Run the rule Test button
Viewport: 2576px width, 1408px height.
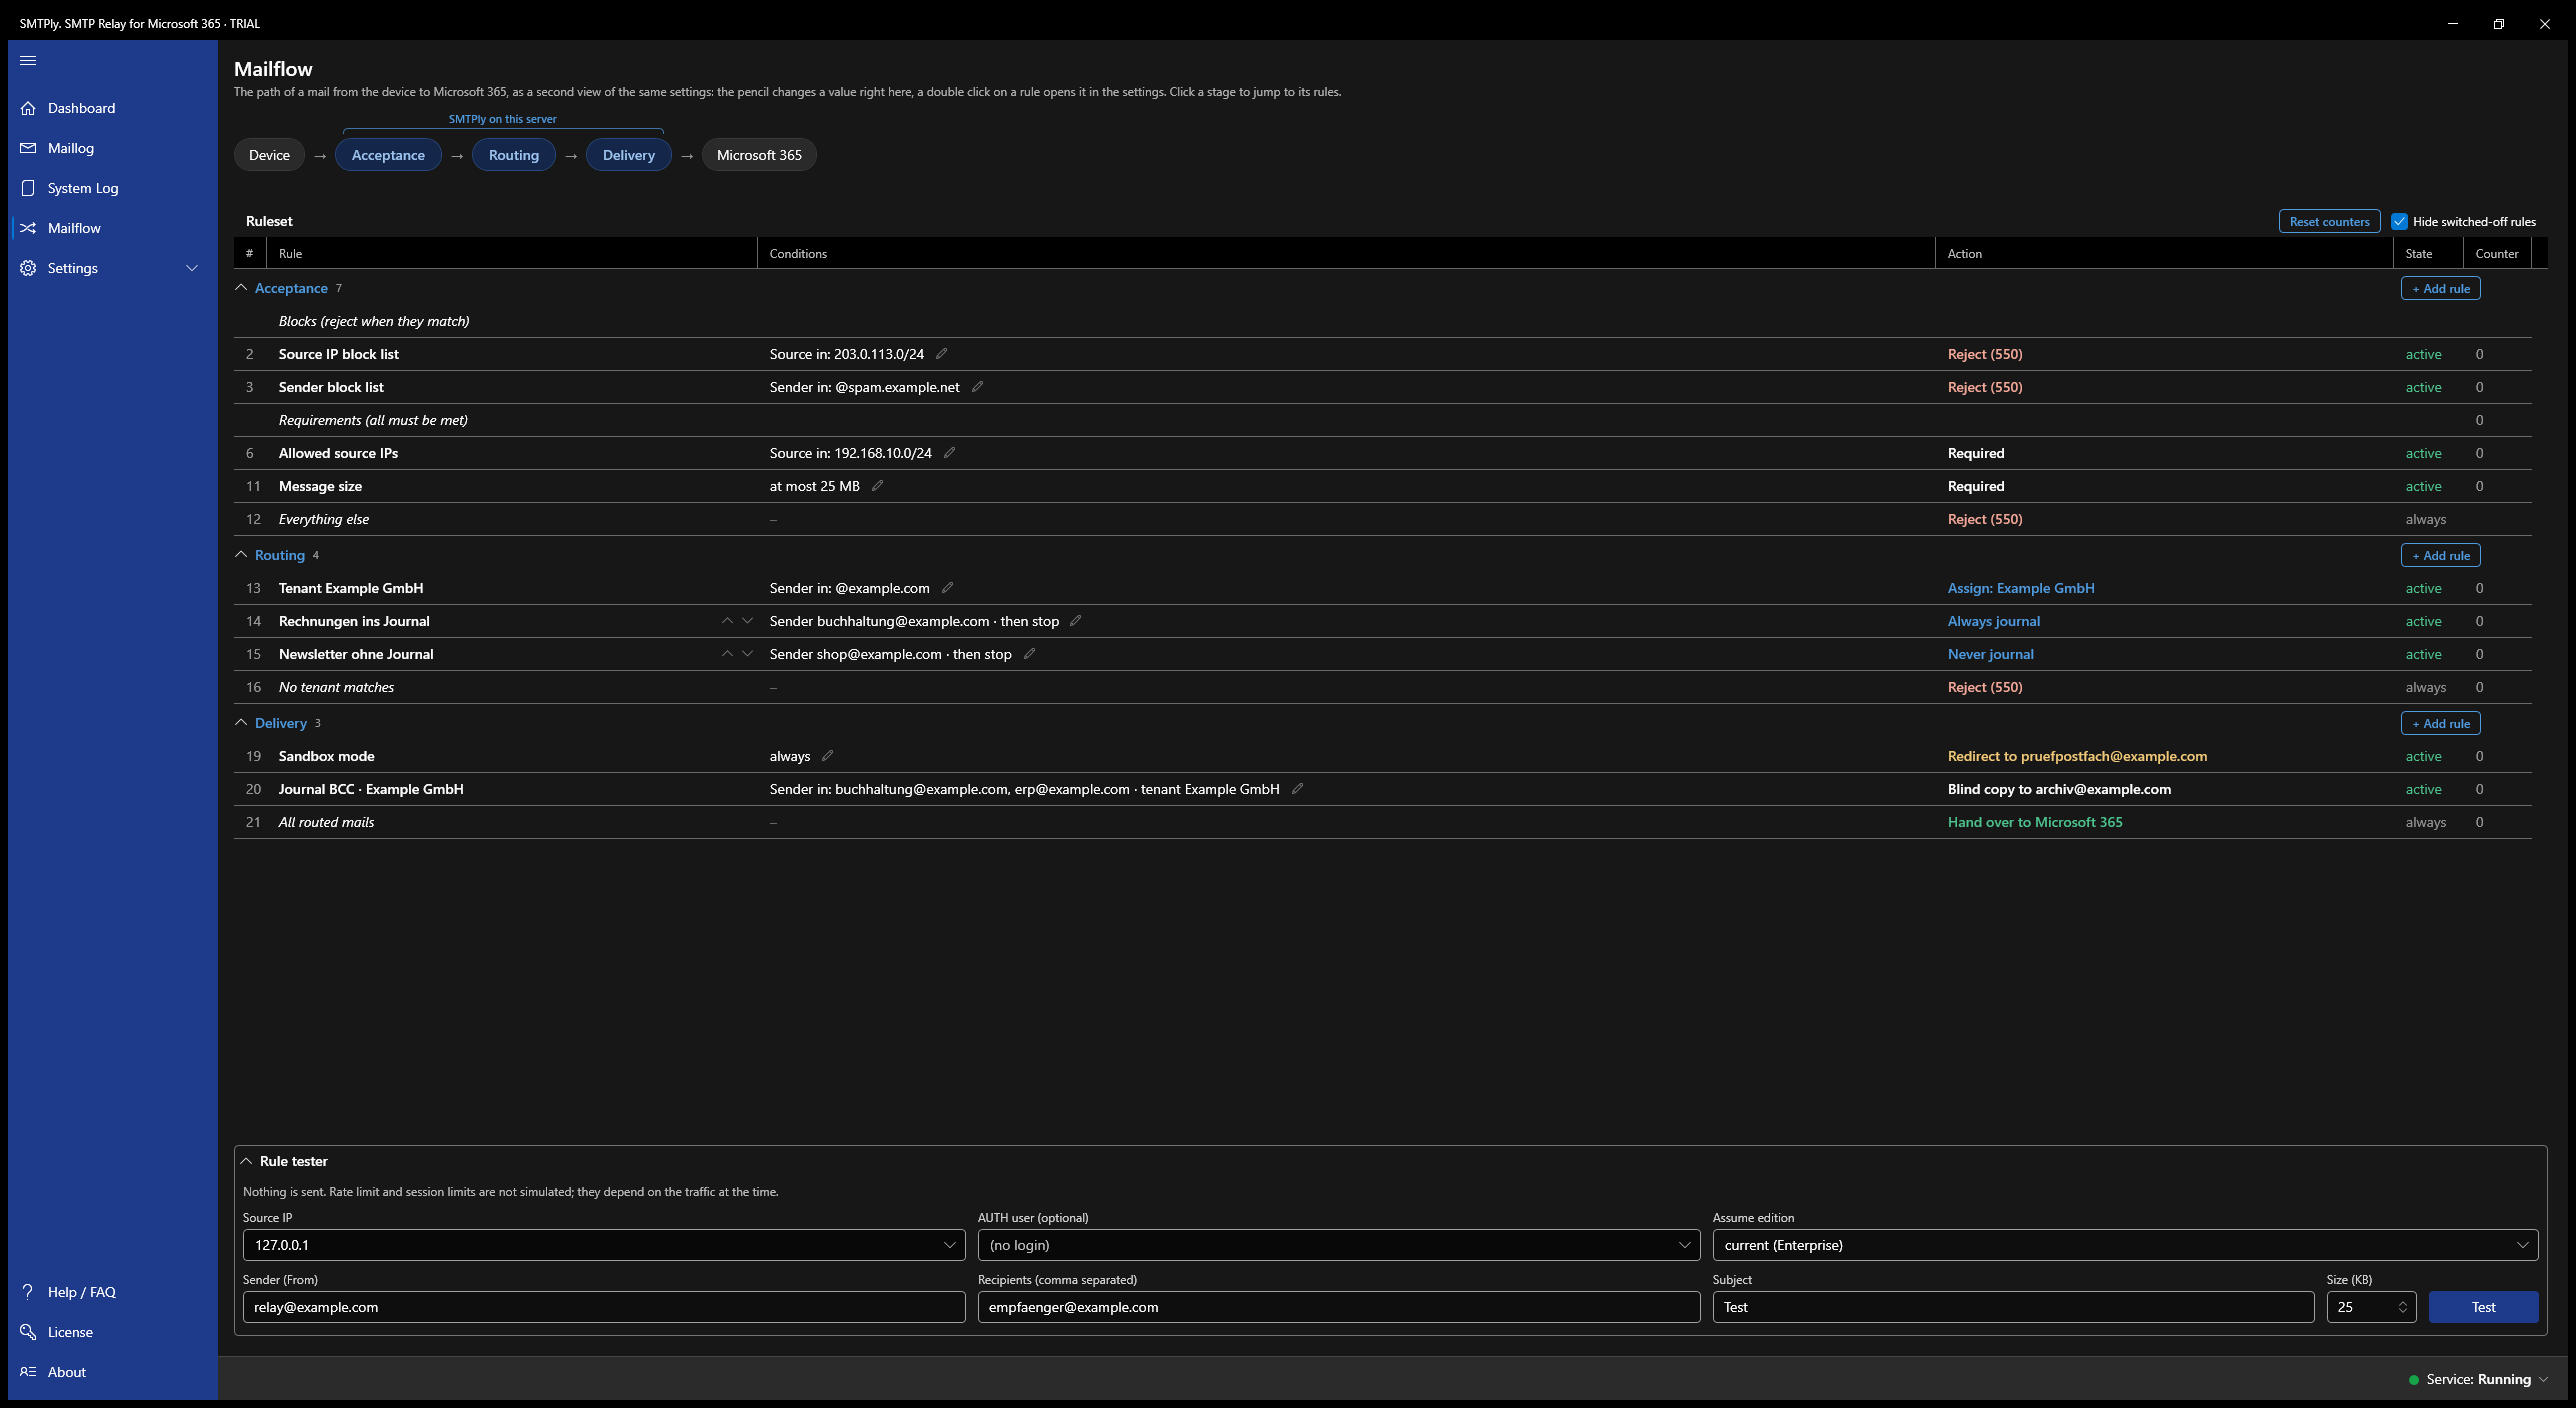[2483, 1307]
